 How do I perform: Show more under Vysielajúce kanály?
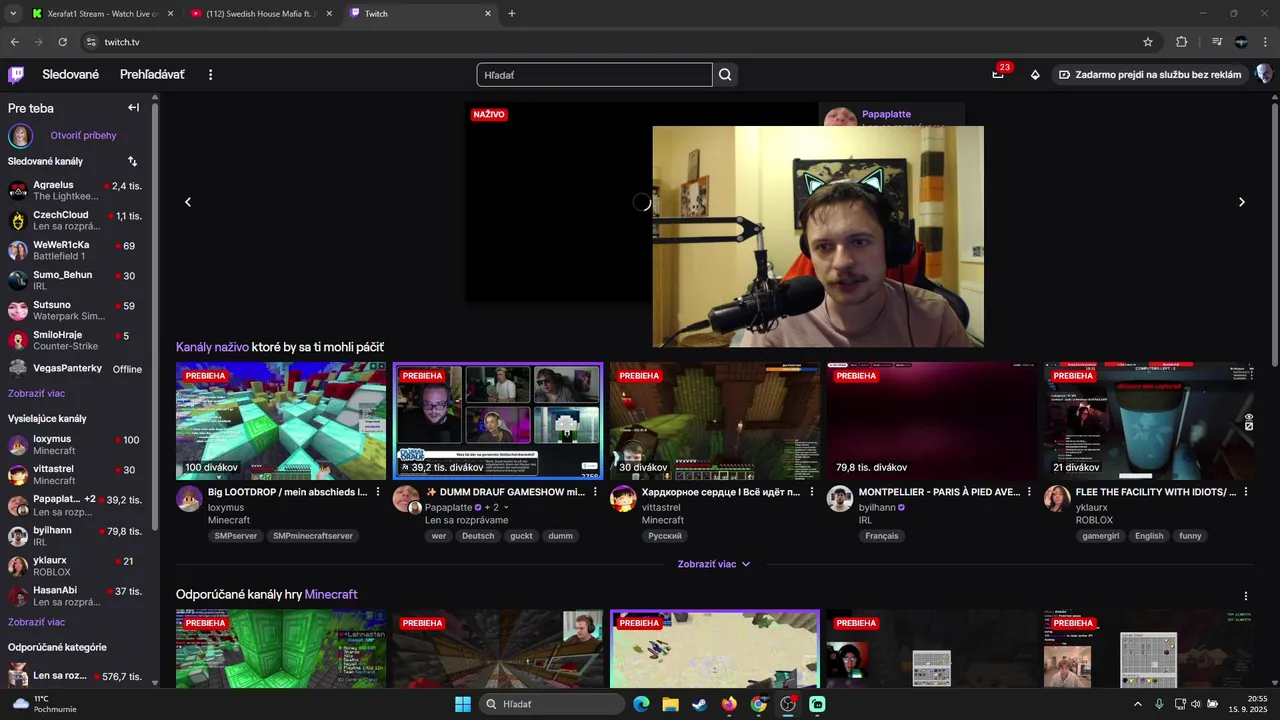pos(37,622)
